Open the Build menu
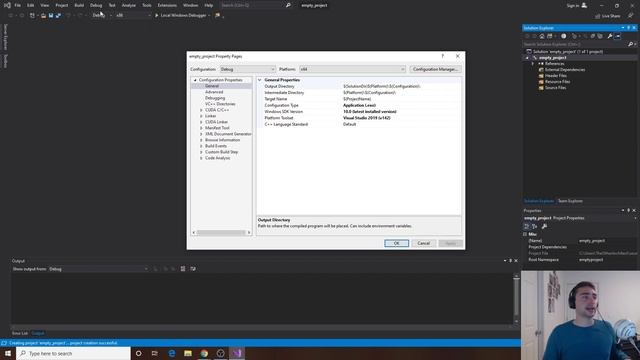640x360 pixels. [79, 5]
